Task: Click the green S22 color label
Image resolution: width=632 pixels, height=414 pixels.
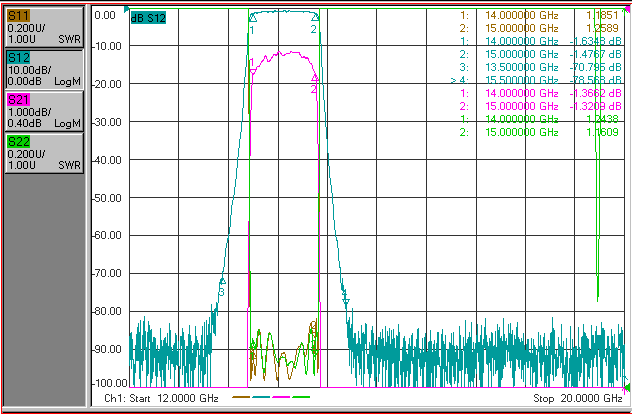Action: click(x=19, y=141)
